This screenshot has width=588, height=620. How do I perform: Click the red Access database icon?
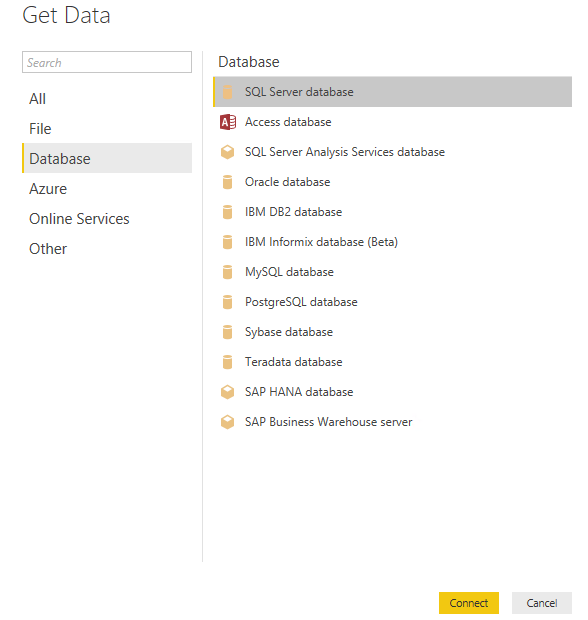coord(228,122)
